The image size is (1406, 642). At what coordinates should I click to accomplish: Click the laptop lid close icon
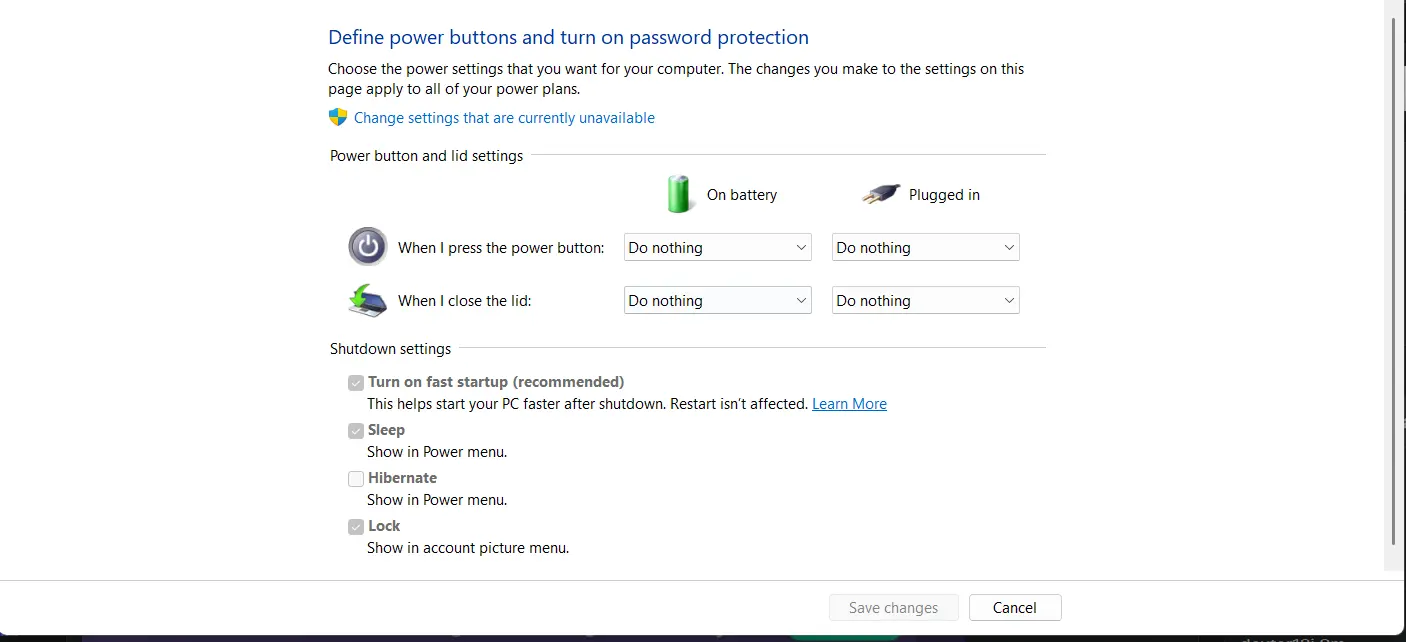368,300
